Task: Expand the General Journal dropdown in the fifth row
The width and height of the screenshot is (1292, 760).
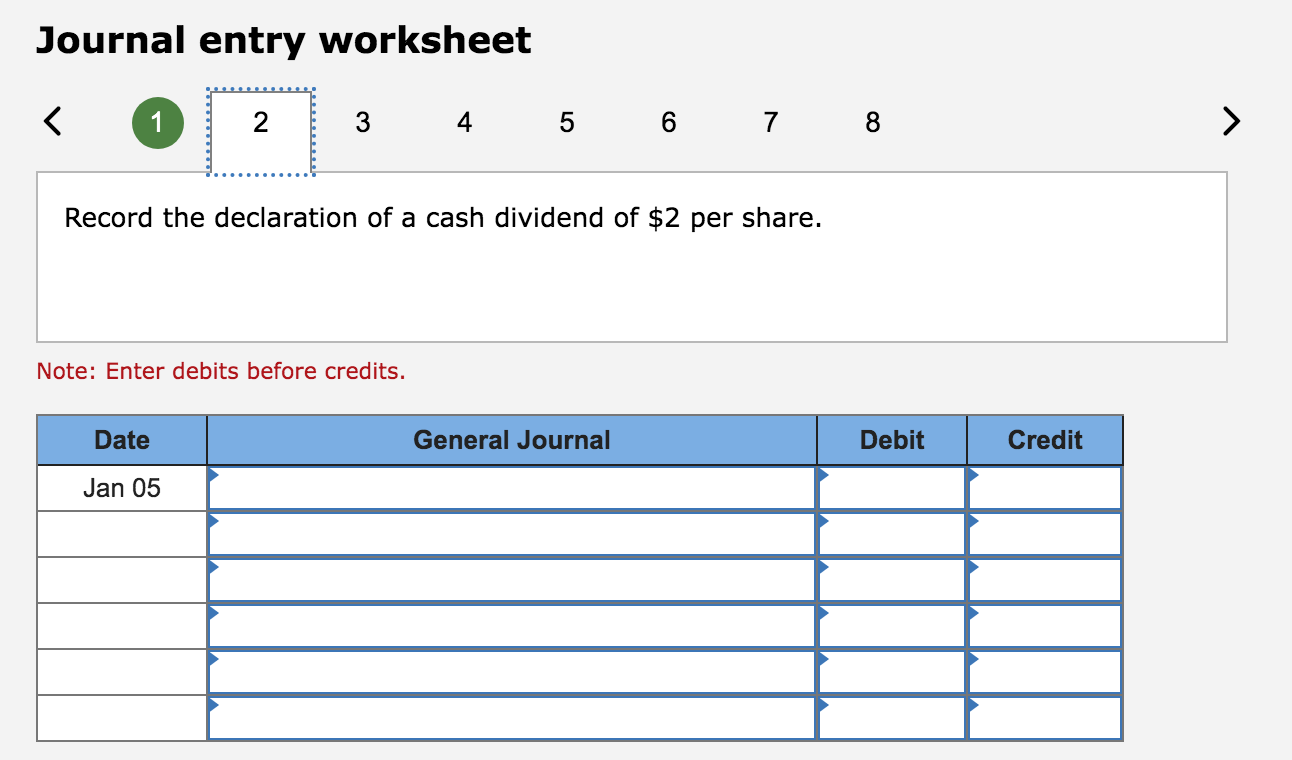Action: 512,672
